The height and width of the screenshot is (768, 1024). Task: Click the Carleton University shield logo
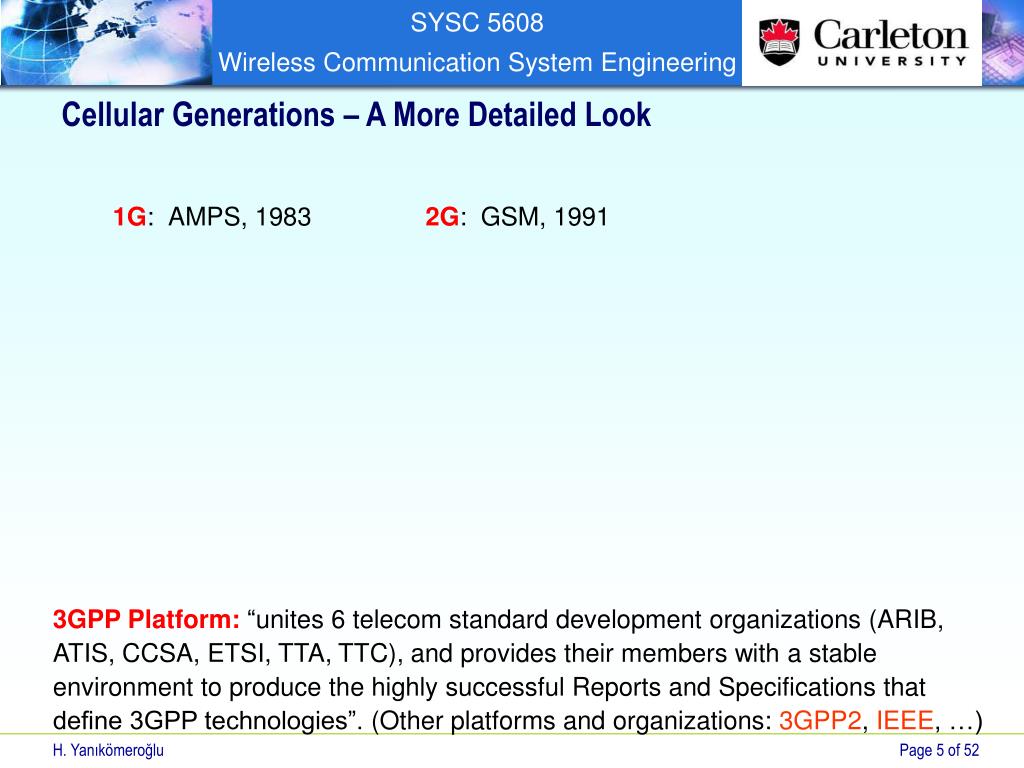coord(779,42)
